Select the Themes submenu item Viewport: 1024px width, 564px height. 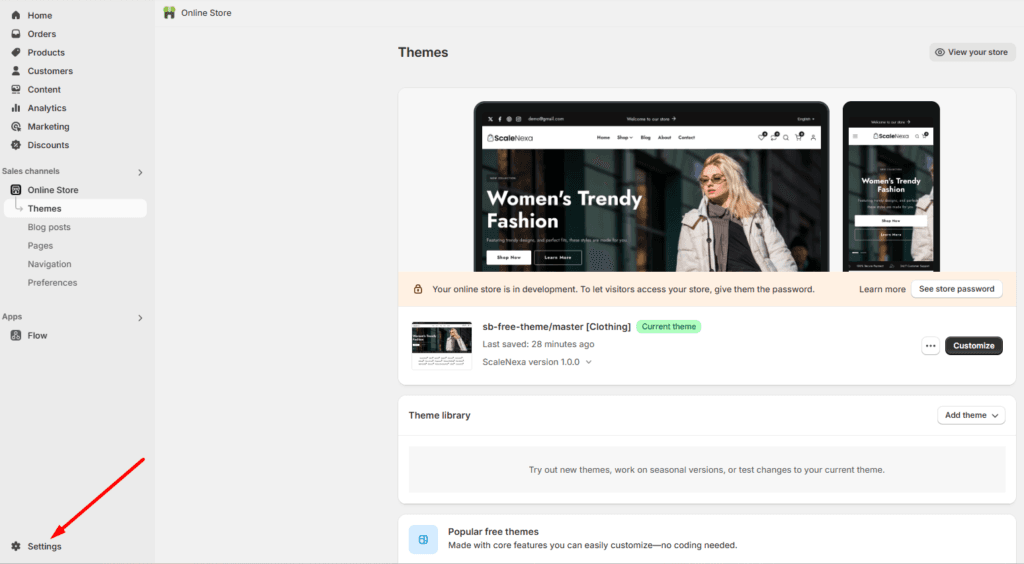pyautogui.click(x=75, y=208)
